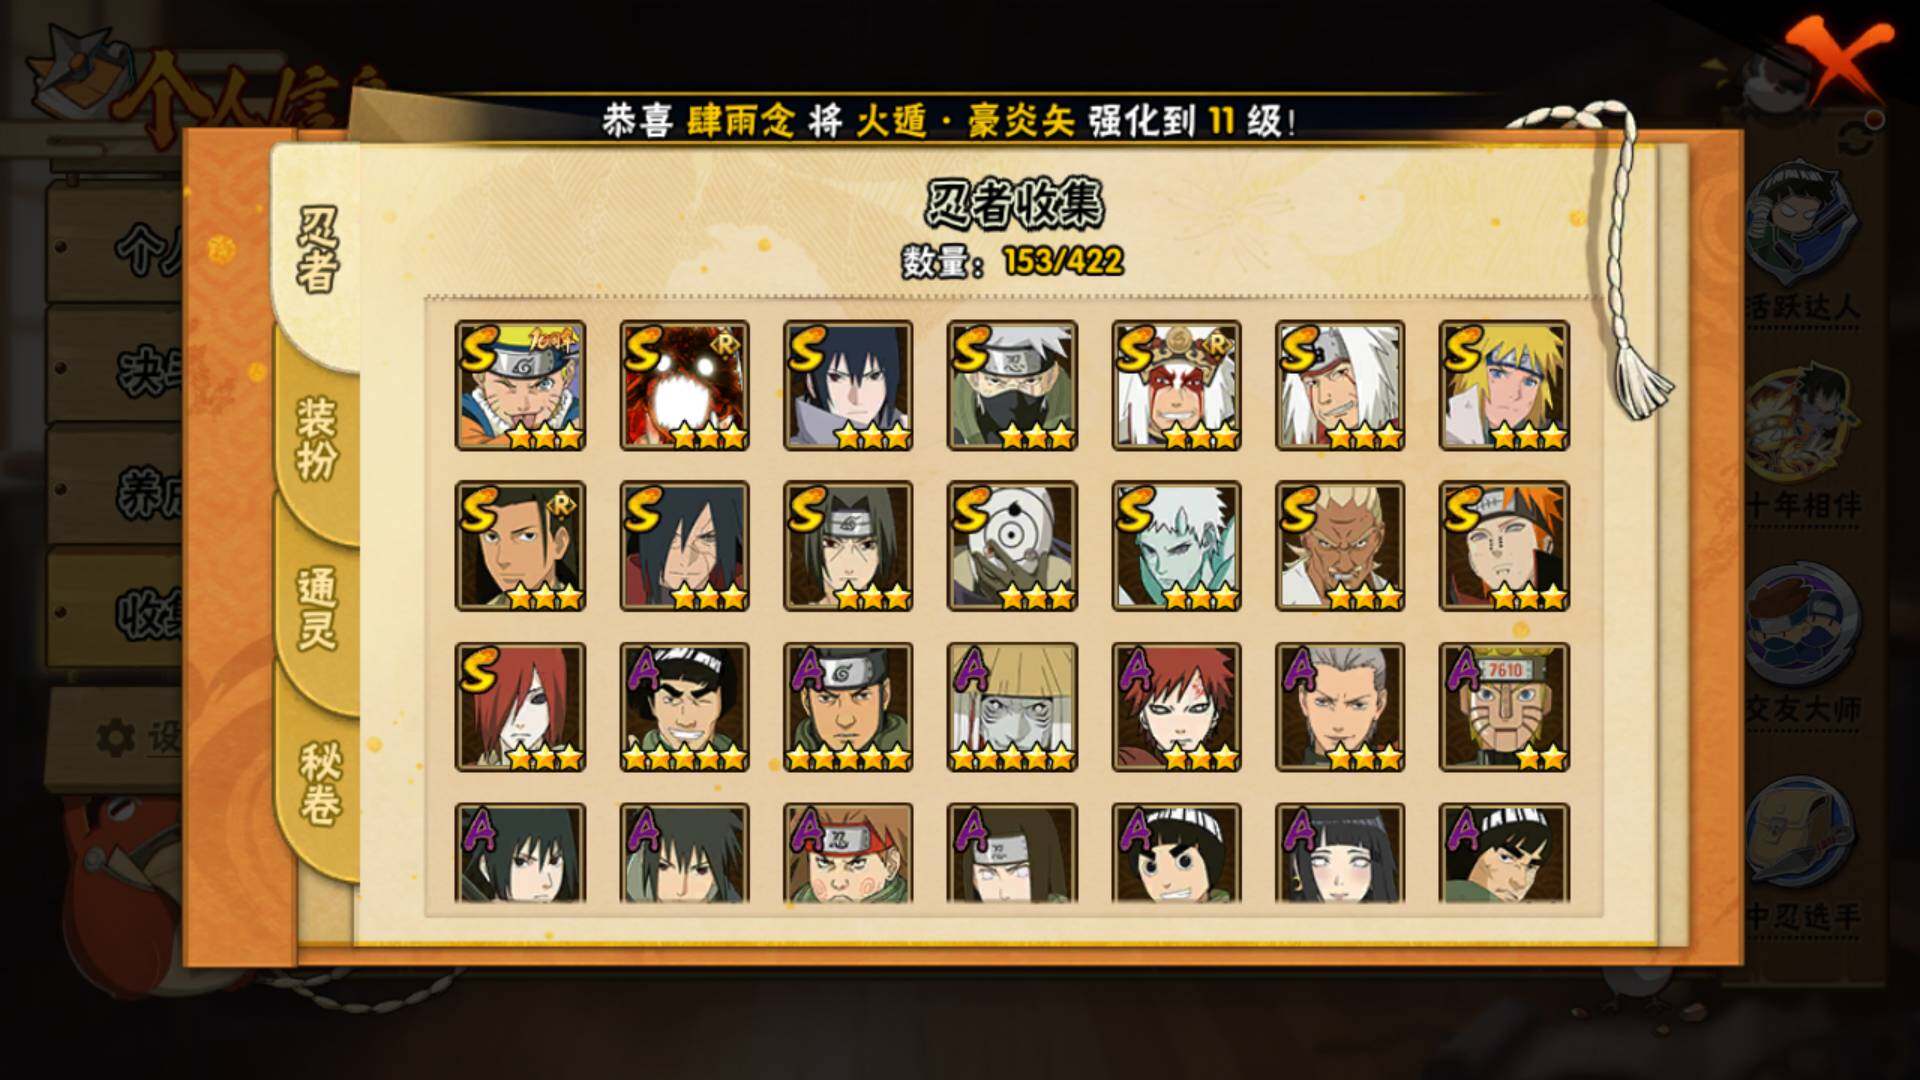Select Kakashi's S-rank ninja portrait
This screenshot has height=1080, width=1920.
click(1012, 385)
